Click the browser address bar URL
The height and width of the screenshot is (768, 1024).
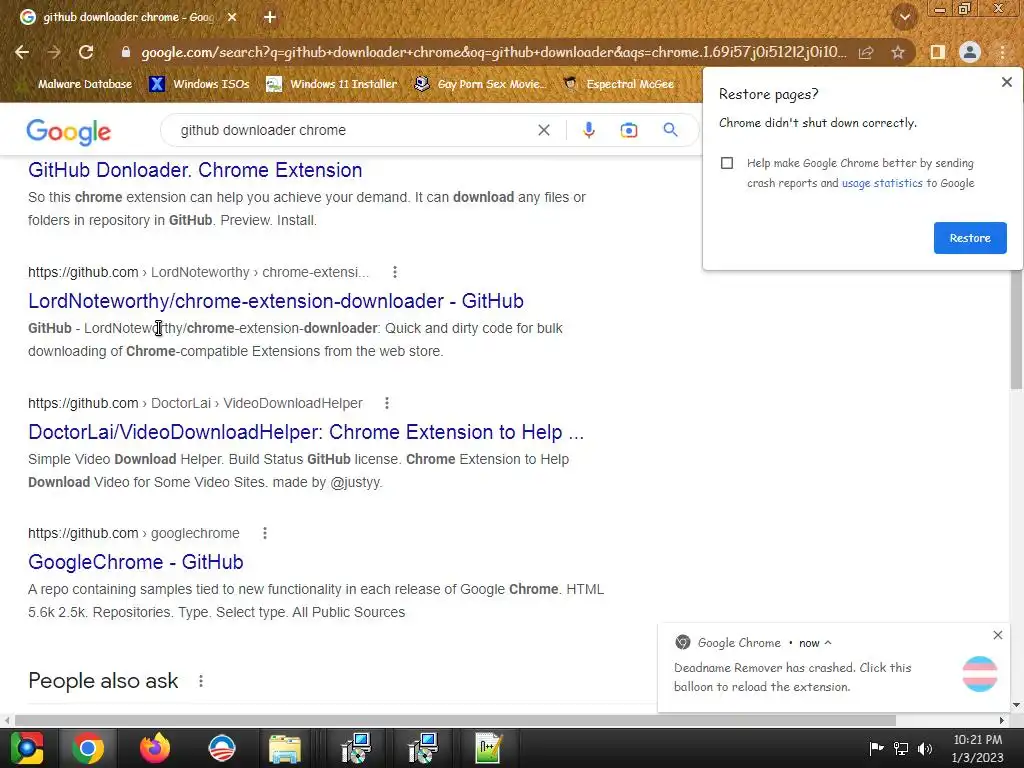tap(494, 52)
